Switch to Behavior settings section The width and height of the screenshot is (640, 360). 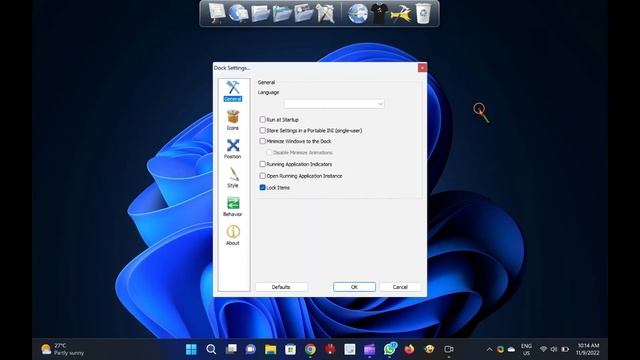pos(233,206)
